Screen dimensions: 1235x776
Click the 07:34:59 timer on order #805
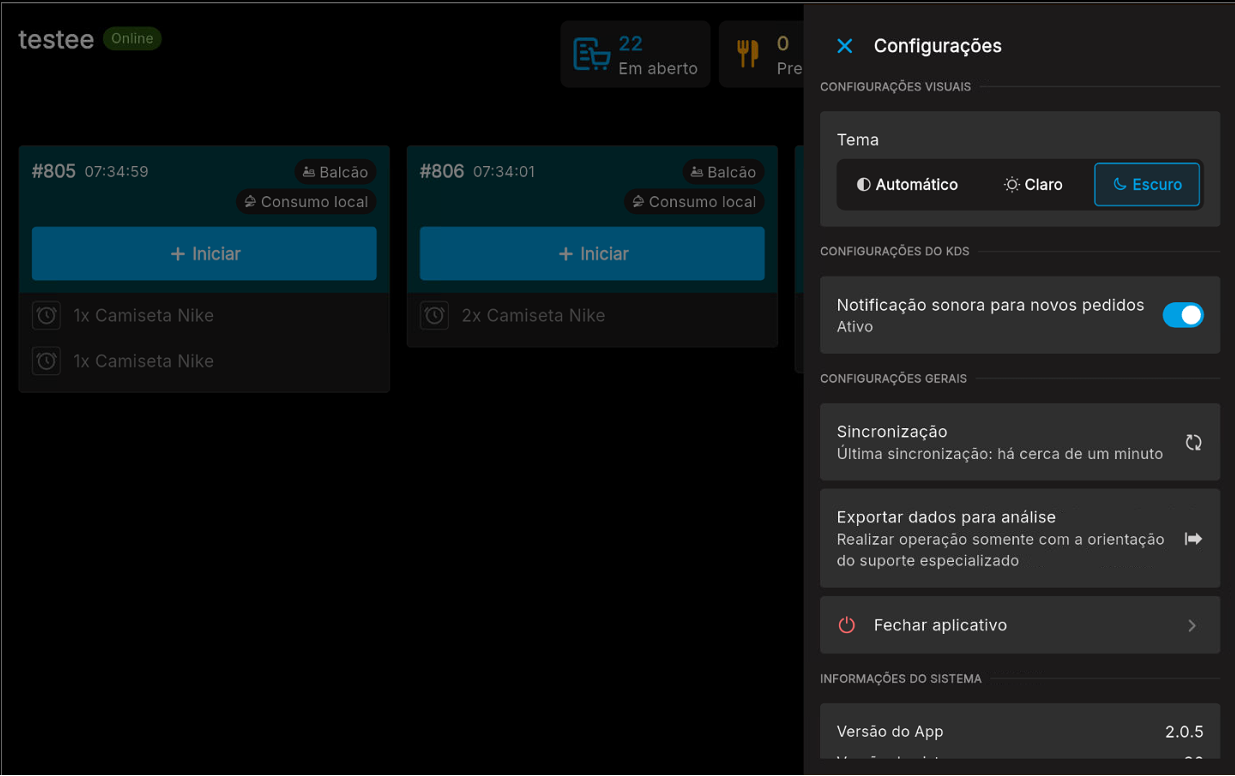(116, 172)
